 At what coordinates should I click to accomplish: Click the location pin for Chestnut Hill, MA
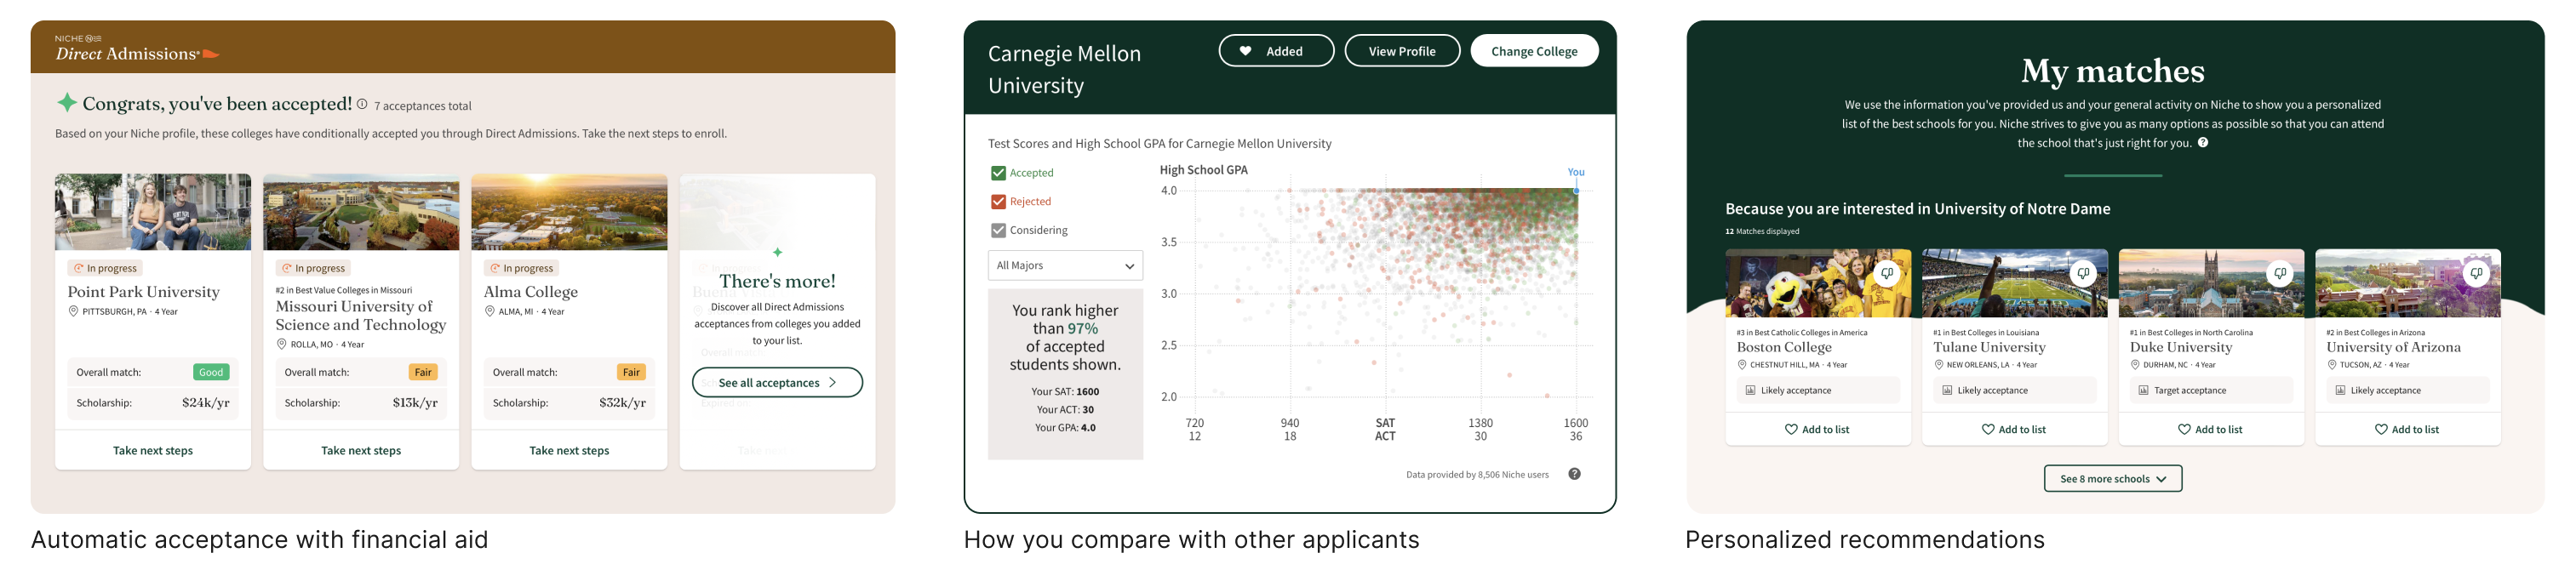tap(1742, 365)
